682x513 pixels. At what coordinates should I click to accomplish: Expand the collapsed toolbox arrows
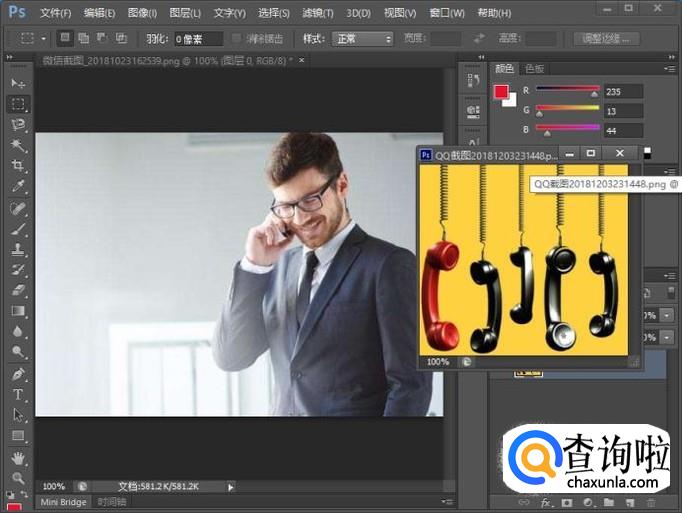point(9,57)
